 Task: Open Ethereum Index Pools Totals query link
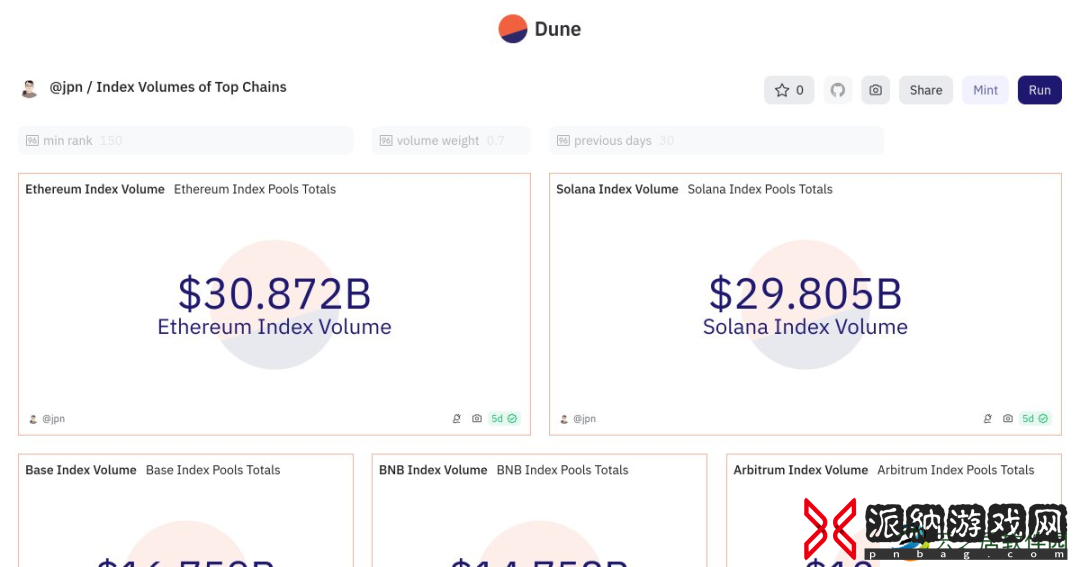click(255, 189)
